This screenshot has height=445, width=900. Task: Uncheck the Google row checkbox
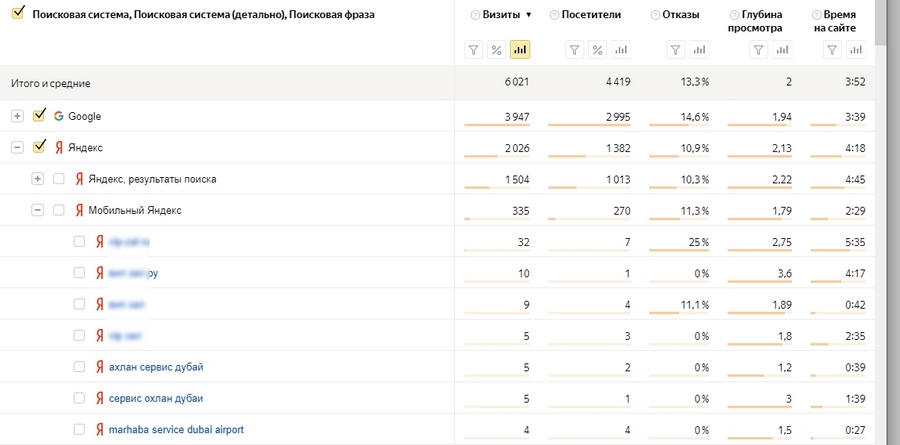tap(38, 115)
